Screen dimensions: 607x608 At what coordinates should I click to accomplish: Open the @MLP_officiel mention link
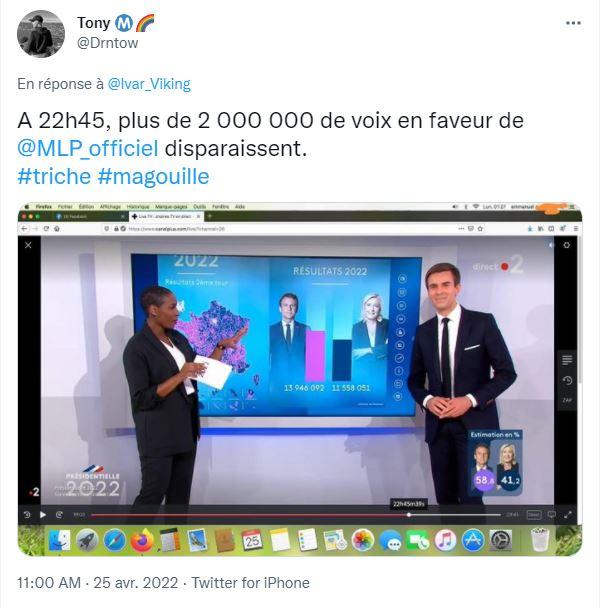pyautogui.click(x=88, y=148)
